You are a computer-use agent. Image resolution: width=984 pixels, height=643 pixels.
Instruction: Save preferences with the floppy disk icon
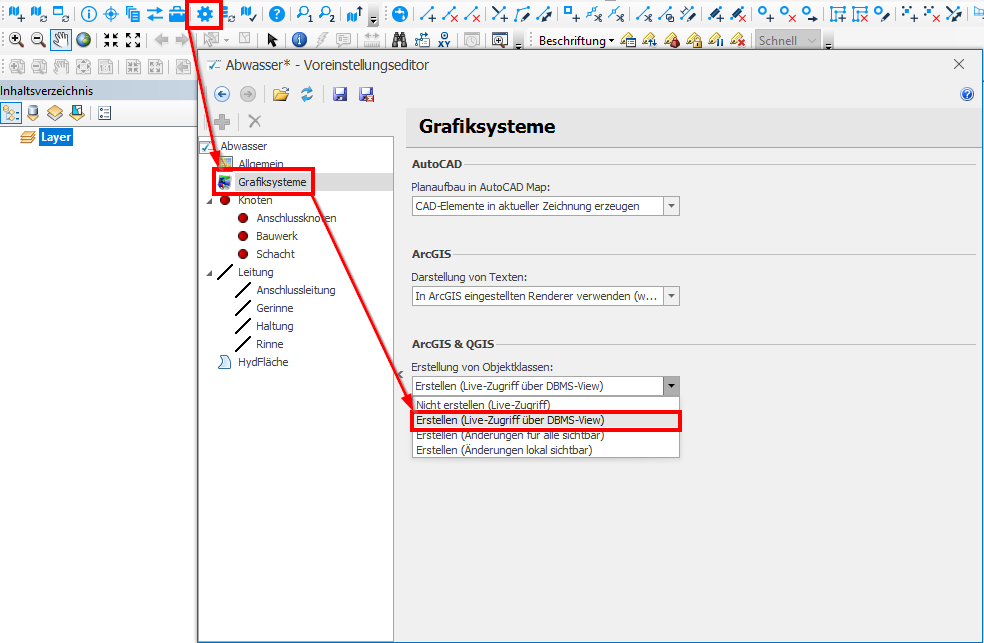(x=340, y=94)
